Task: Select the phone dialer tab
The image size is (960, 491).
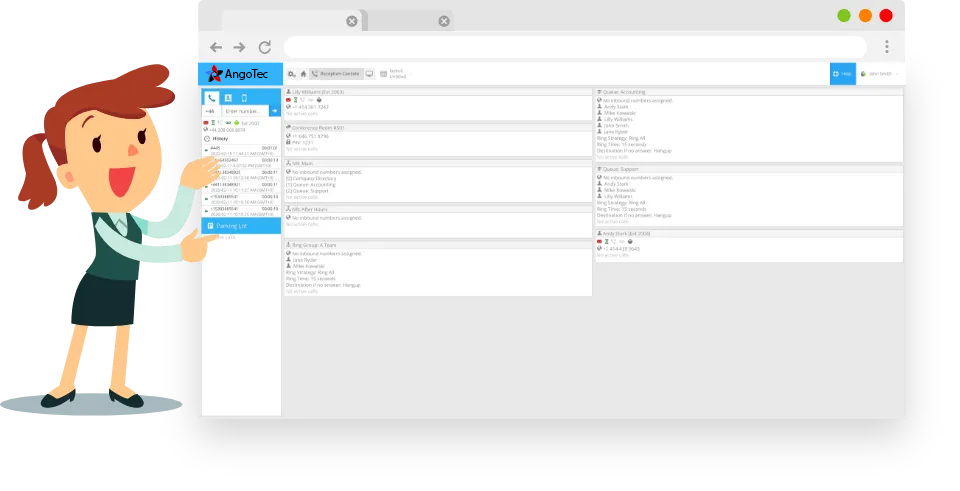Action: (211, 98)
